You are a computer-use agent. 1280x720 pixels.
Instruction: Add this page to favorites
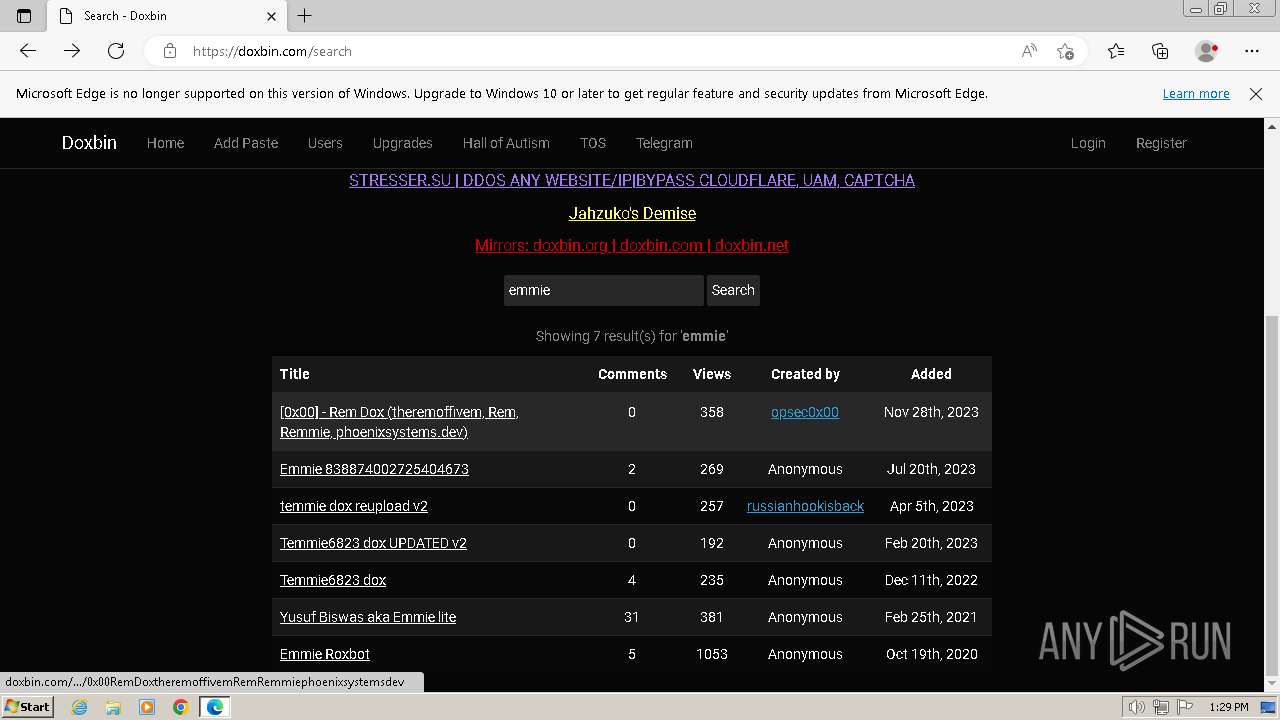(1066, 51)
